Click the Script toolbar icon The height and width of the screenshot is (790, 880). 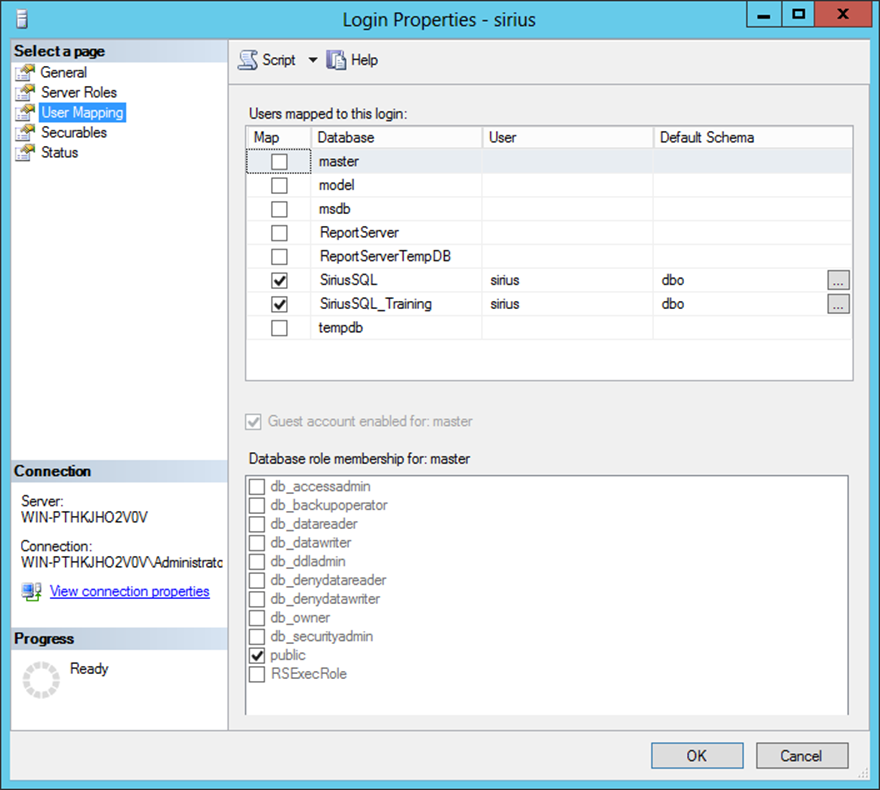(x=248, y=60)
